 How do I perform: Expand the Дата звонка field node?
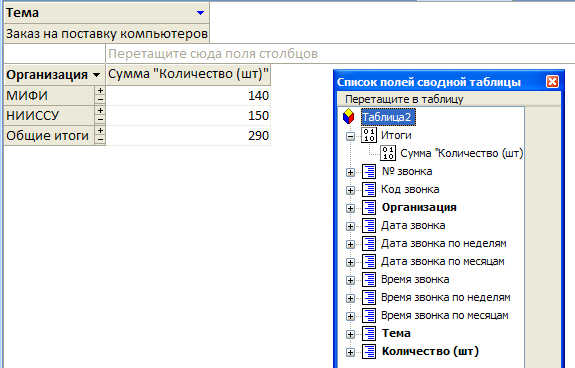[x=350, y=226]
